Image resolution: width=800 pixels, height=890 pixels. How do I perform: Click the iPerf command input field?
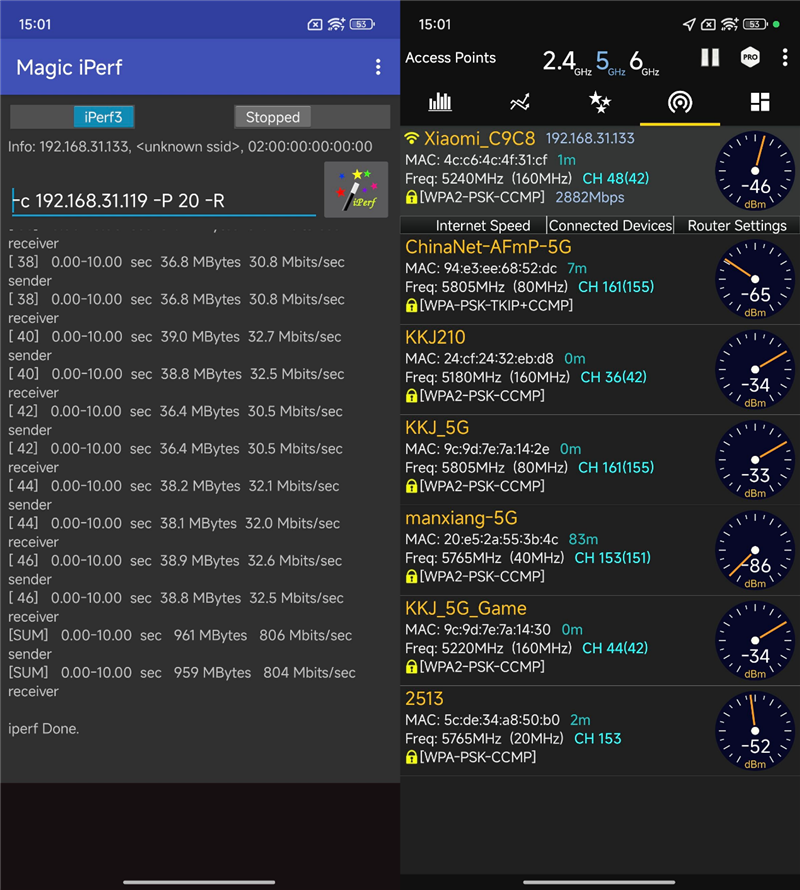pyautogui.click(x=164, y=201)
